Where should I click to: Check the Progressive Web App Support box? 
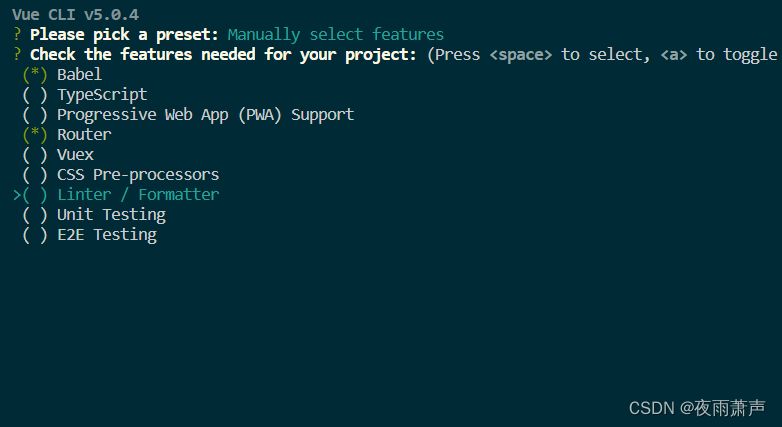click(x=34, y=114)
